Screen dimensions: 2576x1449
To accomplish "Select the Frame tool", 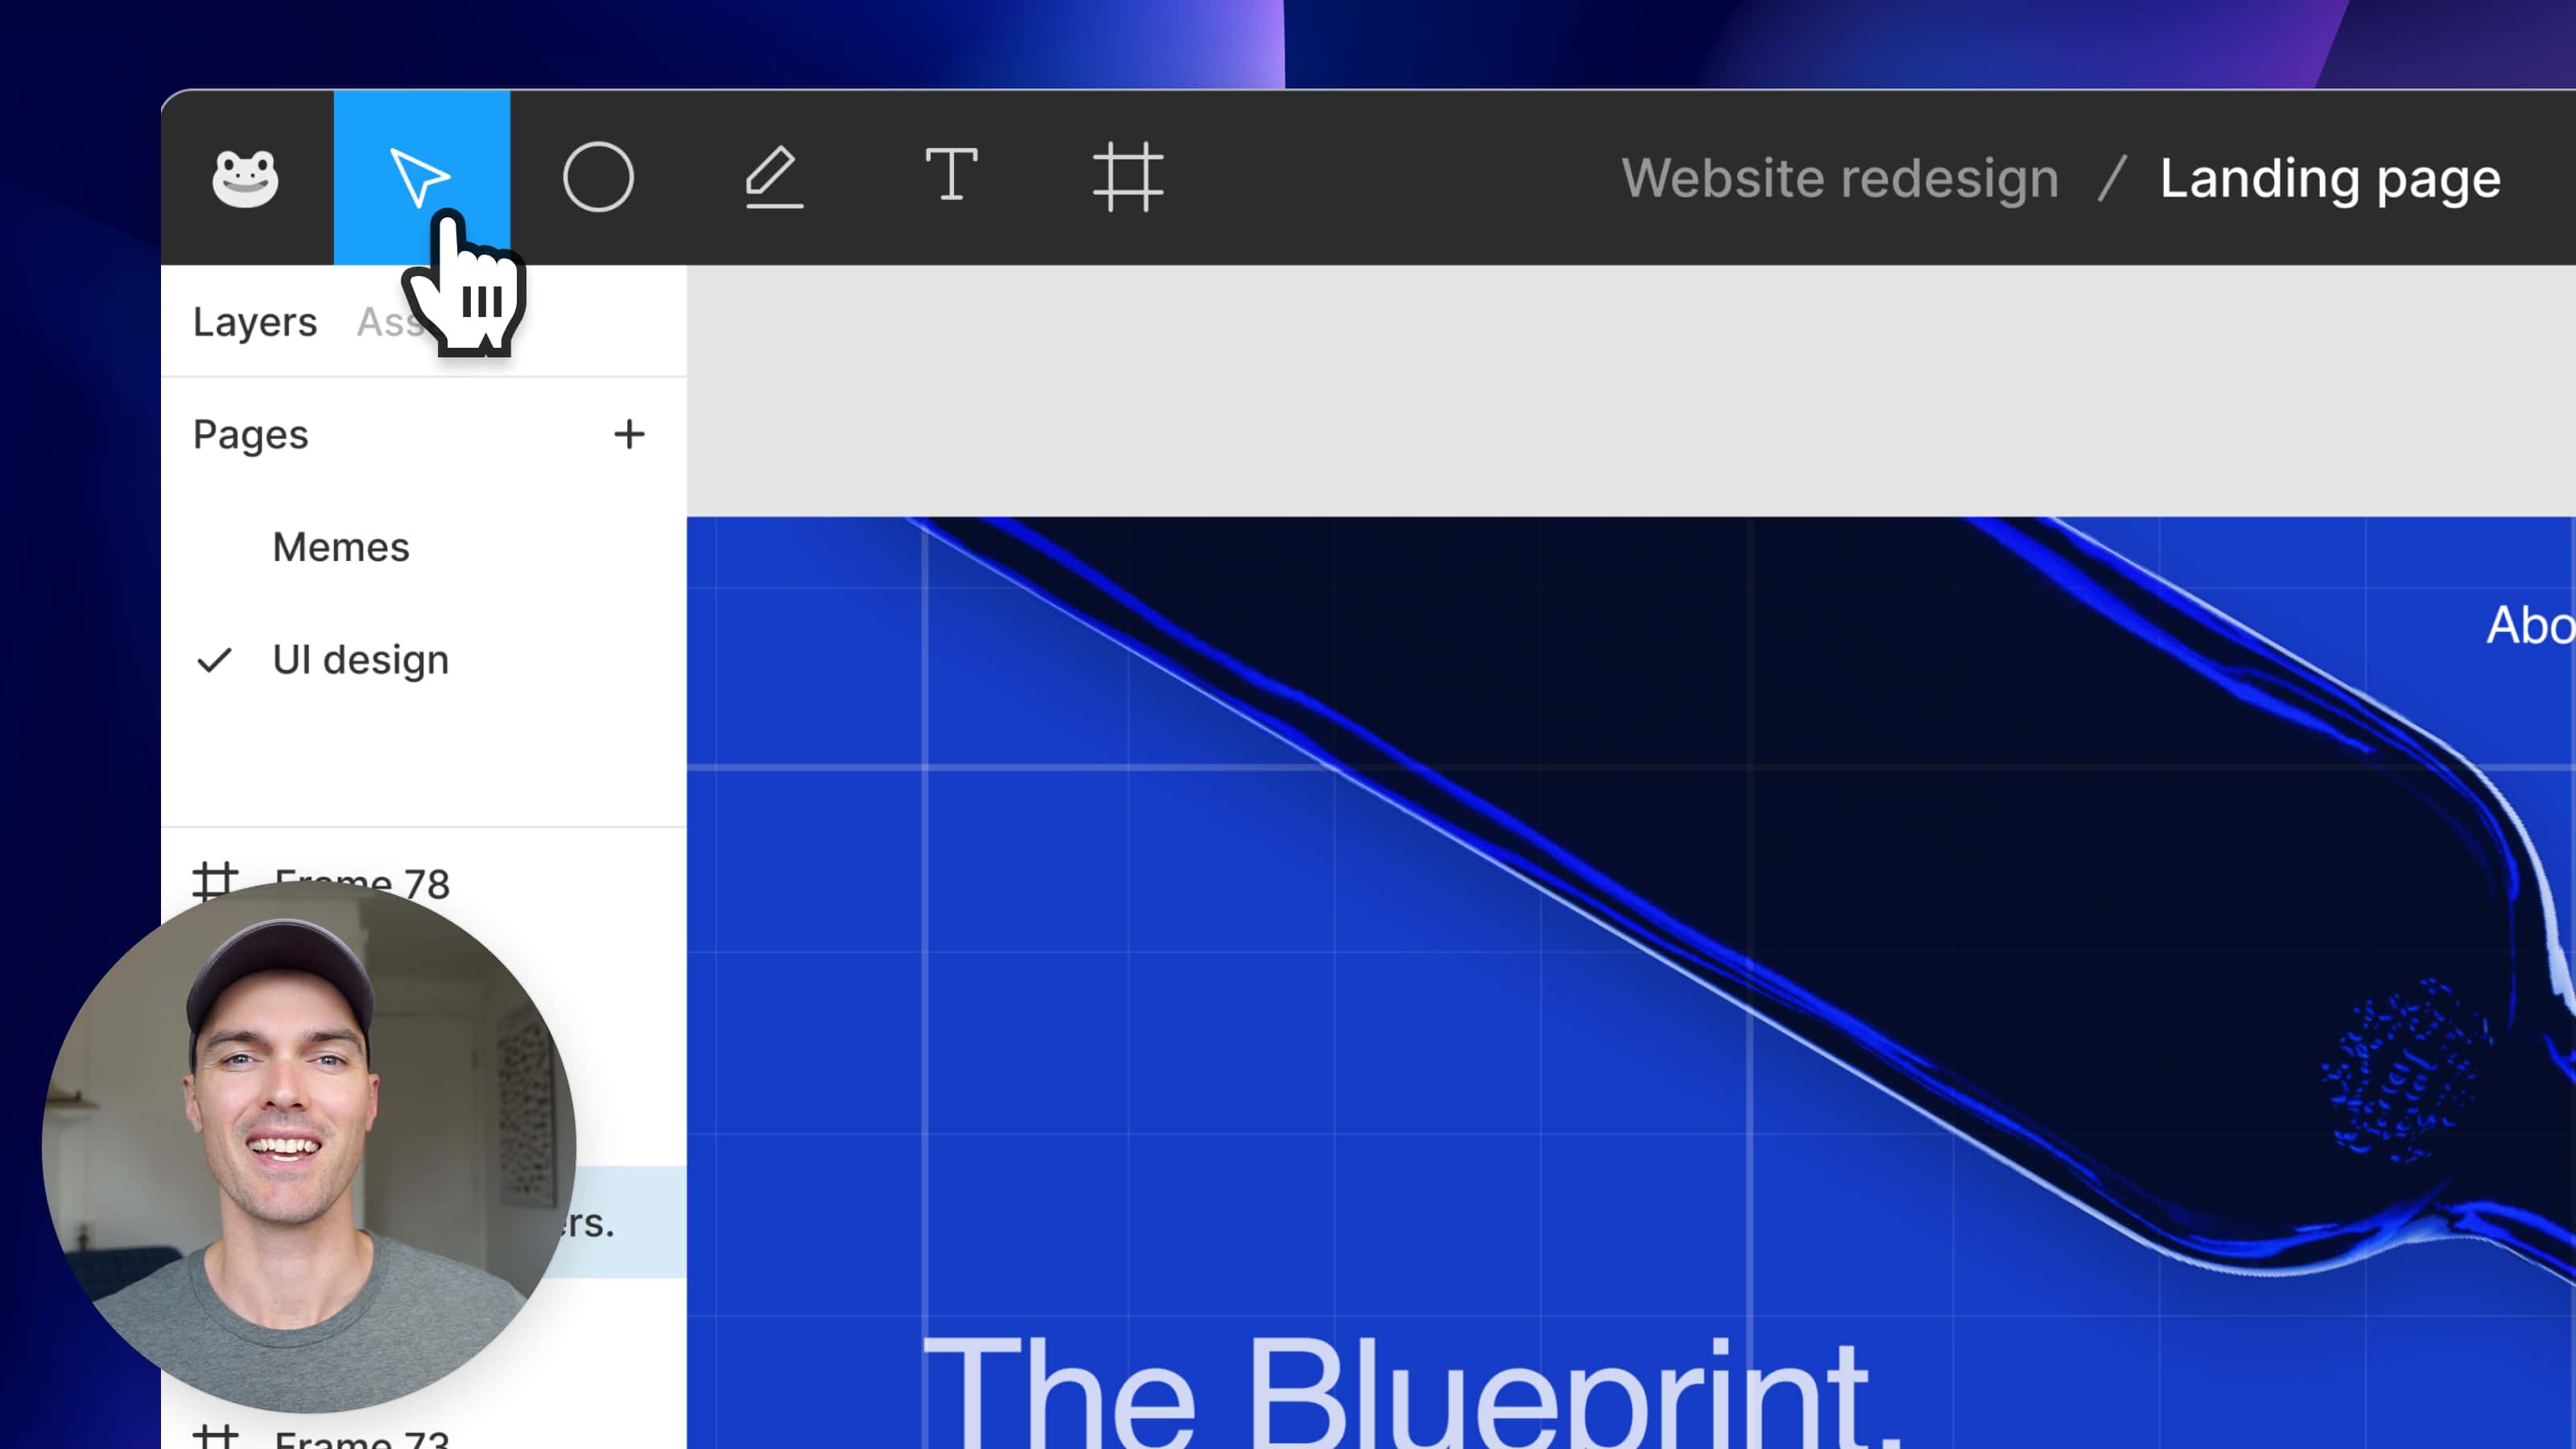I will pyautogui.click(x=1127, y=178).
